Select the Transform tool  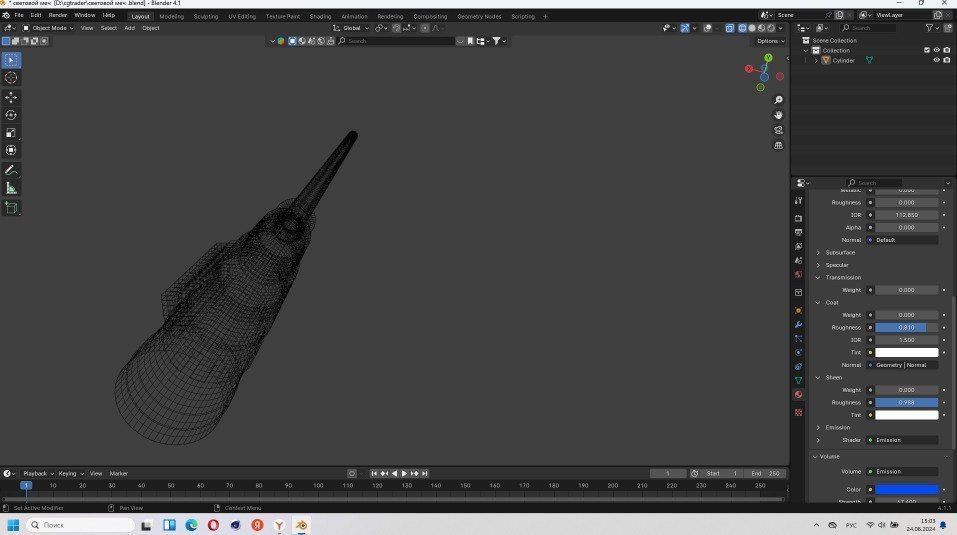11,150
